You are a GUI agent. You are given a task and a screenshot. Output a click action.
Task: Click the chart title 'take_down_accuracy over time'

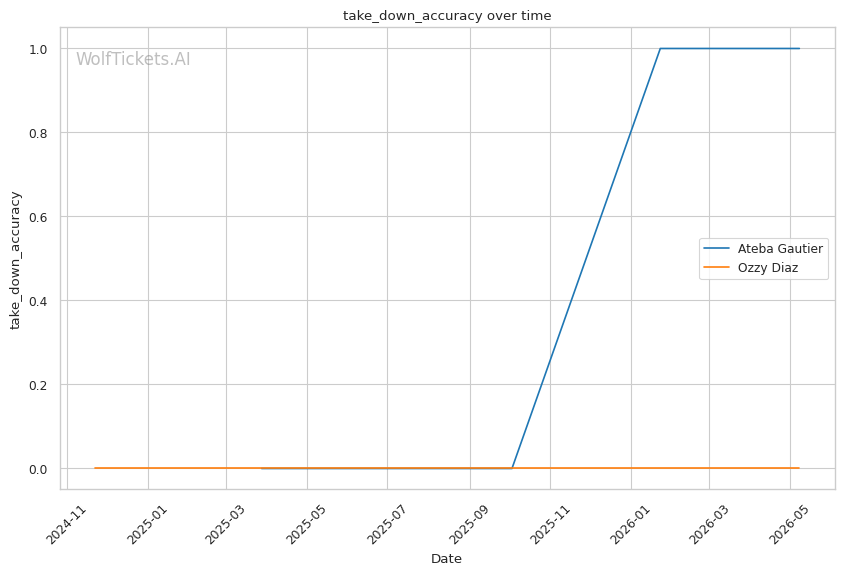click(447, 16)
